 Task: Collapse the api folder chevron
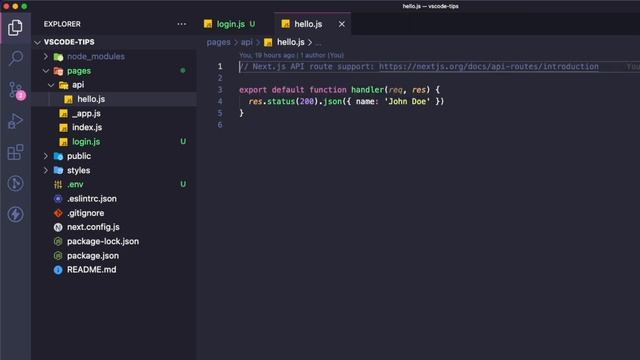[51, 85]
